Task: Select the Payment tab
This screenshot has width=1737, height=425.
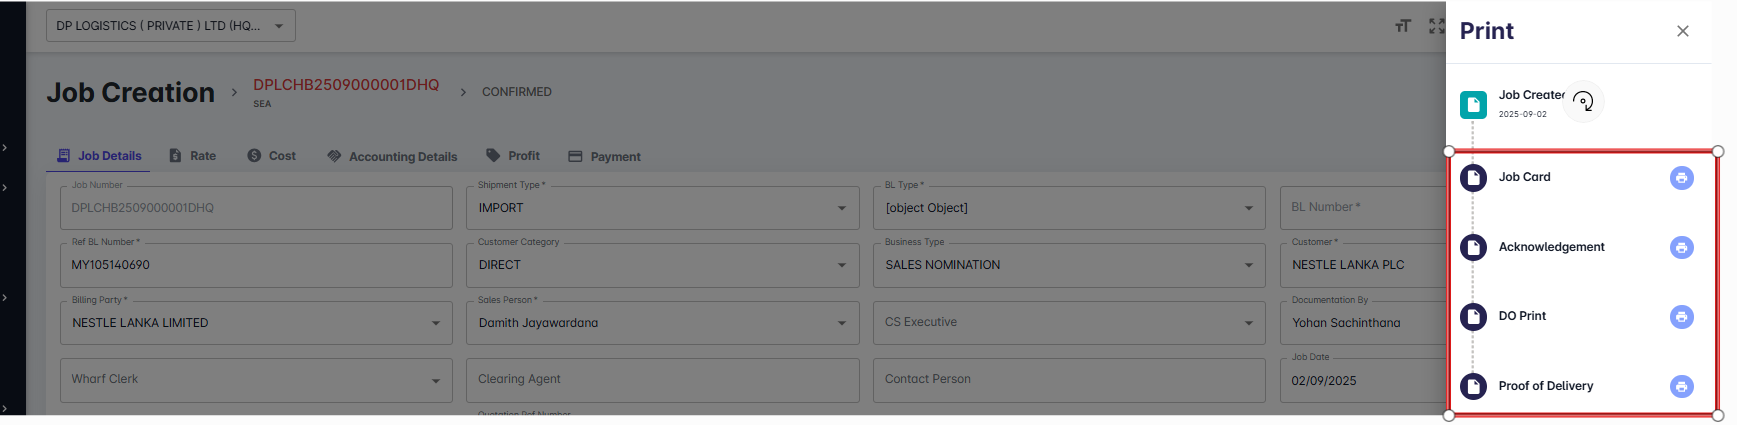Action: click(x=605, y=157)
